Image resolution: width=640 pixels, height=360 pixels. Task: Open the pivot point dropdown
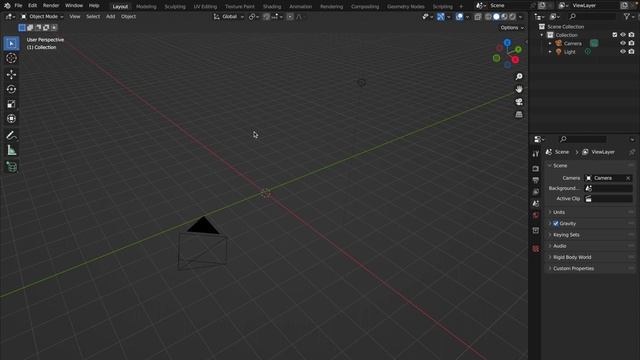[253, 17]
